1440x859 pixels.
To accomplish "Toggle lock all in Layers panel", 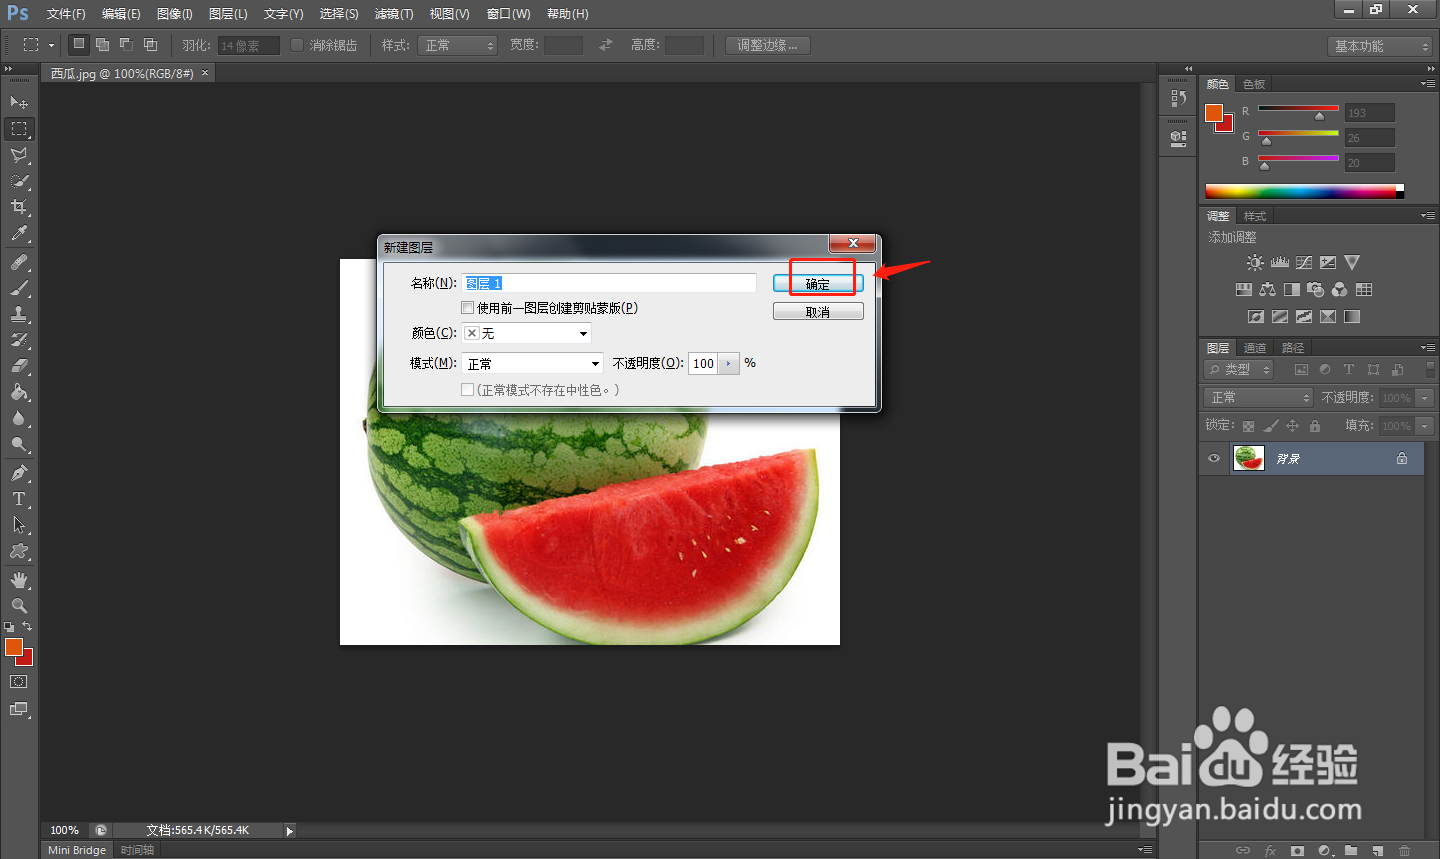I will [1315, 426].
